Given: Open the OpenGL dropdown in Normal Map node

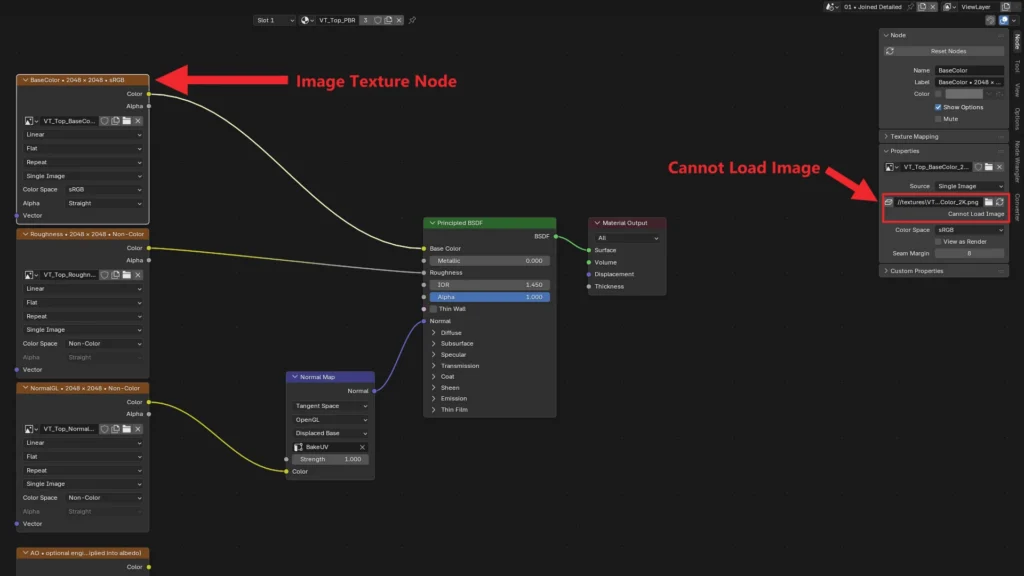Looking at the screenshot, I should coord(330,420).
